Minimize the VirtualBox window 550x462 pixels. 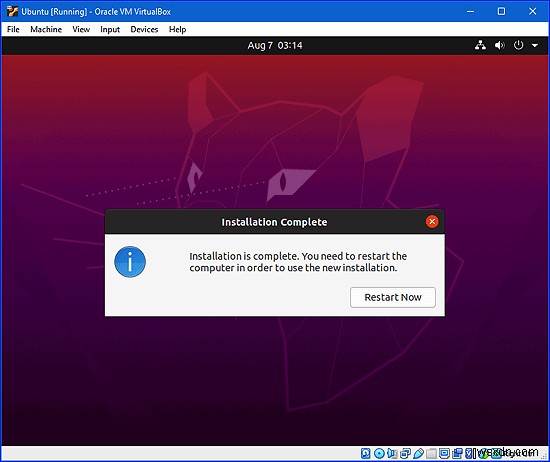pyautogui.click(x=470, y=11)
